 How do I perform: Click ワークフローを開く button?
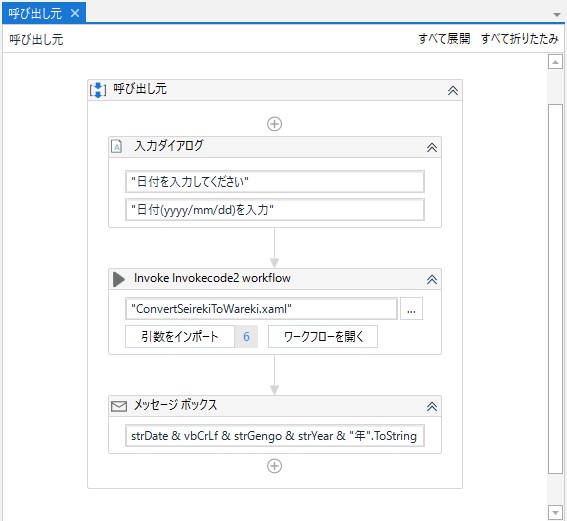(x=323, y=337)
